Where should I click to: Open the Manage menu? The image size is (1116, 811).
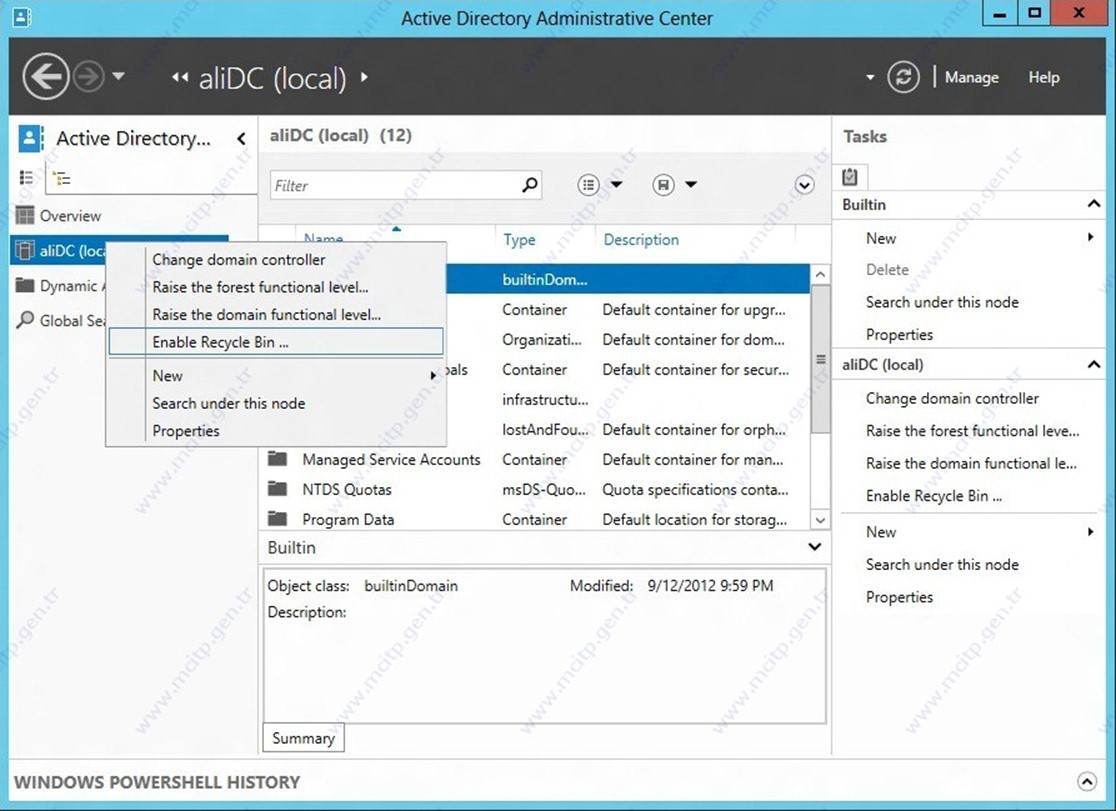972,77
